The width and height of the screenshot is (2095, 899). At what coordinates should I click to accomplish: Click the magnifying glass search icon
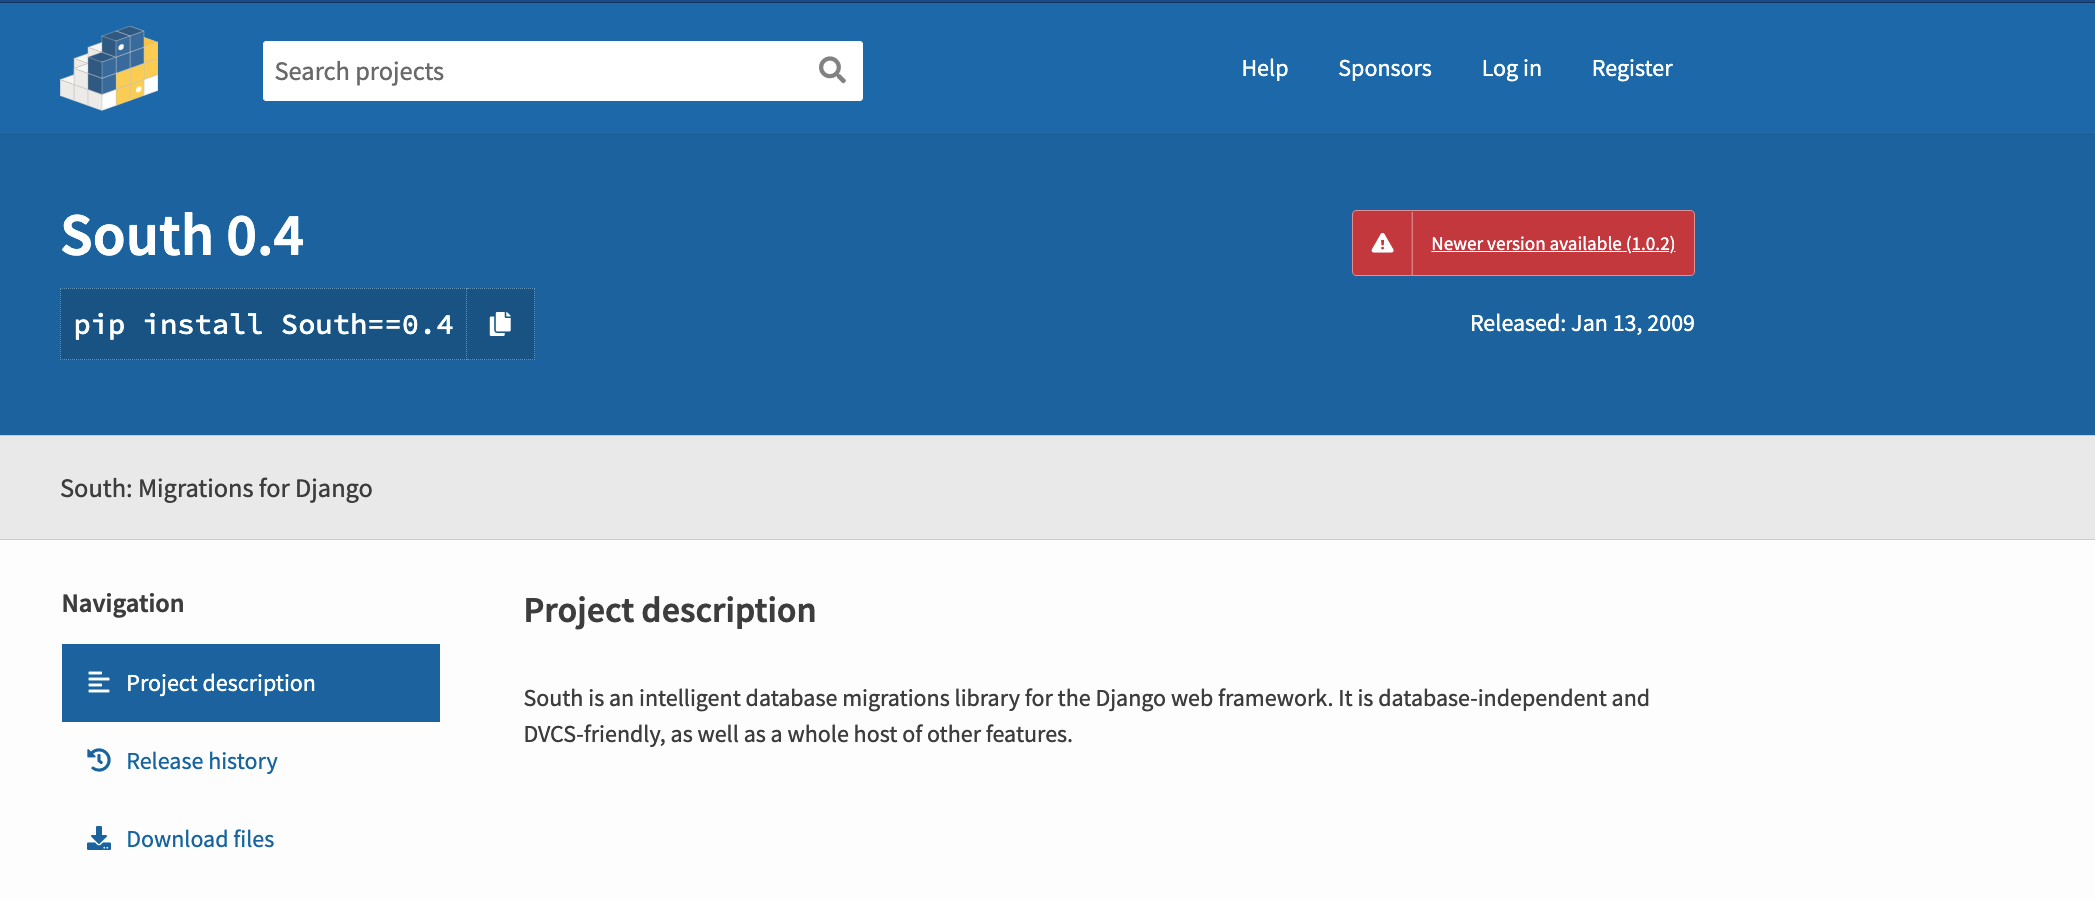[832, 70]
